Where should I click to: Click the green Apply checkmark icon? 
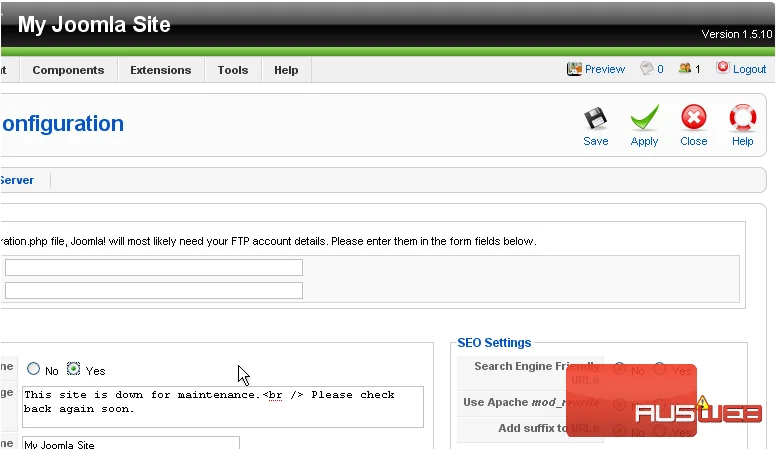[644, 118]
